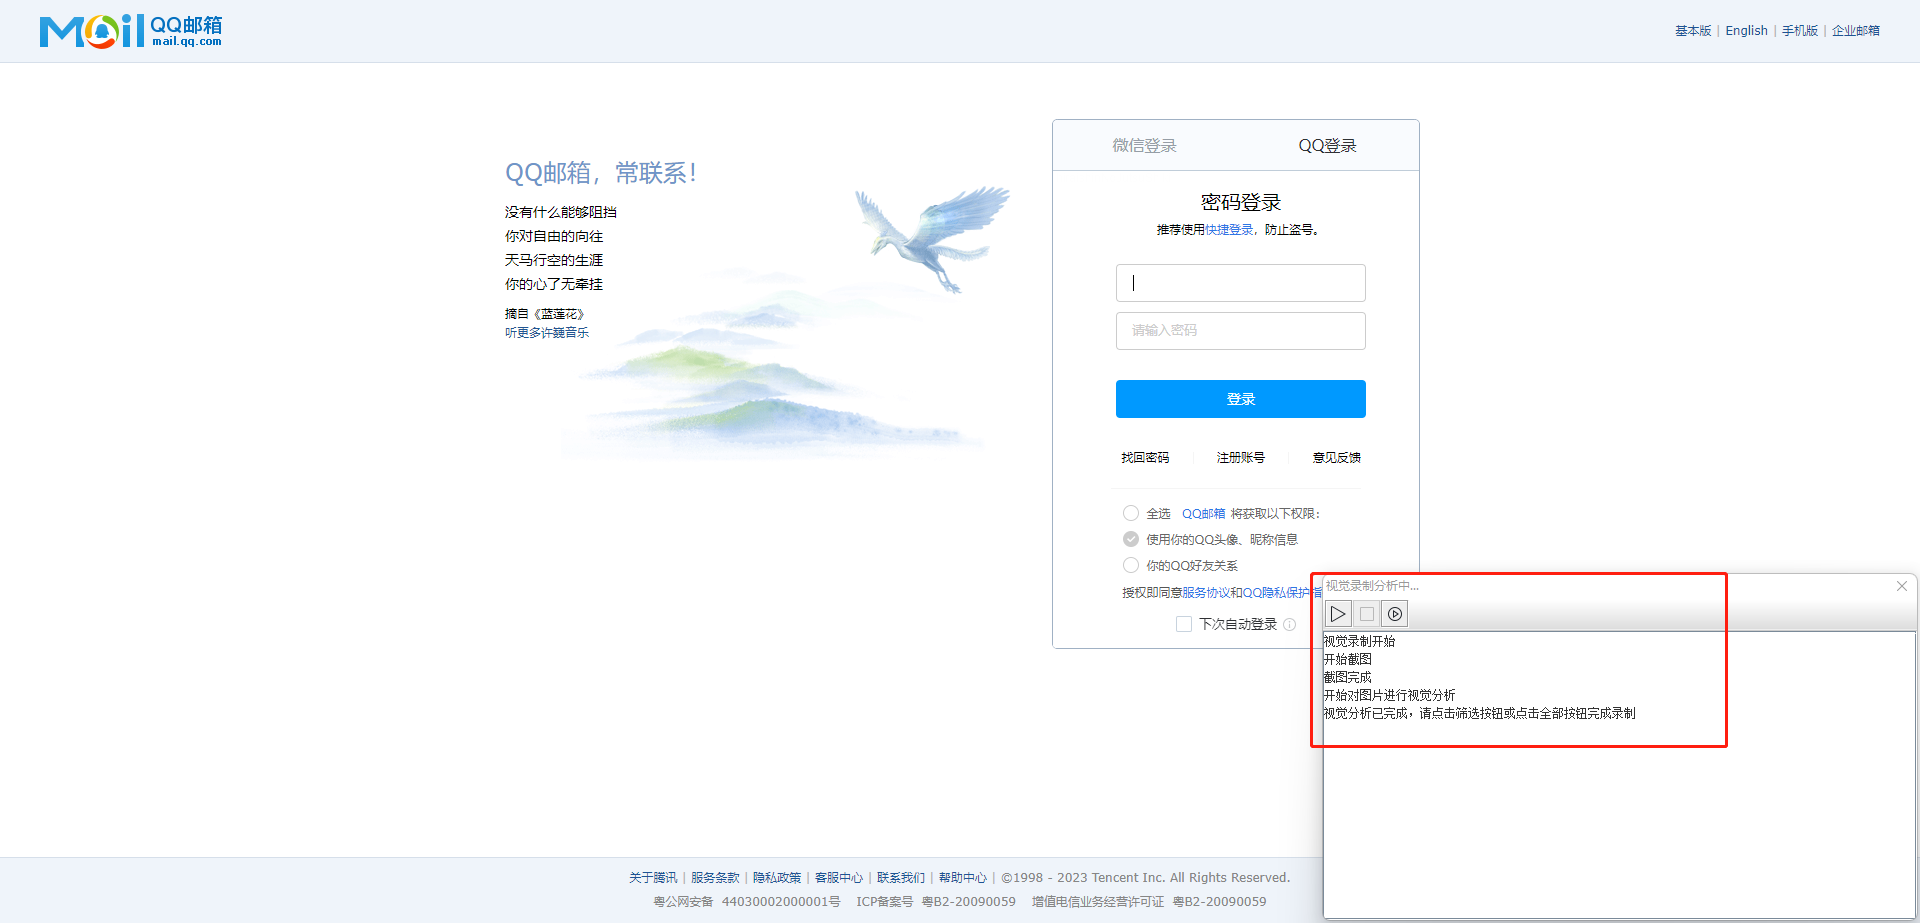Click the 快捷登录 link
Viewport: 1920px width, 923px height.
[1229, 230]
